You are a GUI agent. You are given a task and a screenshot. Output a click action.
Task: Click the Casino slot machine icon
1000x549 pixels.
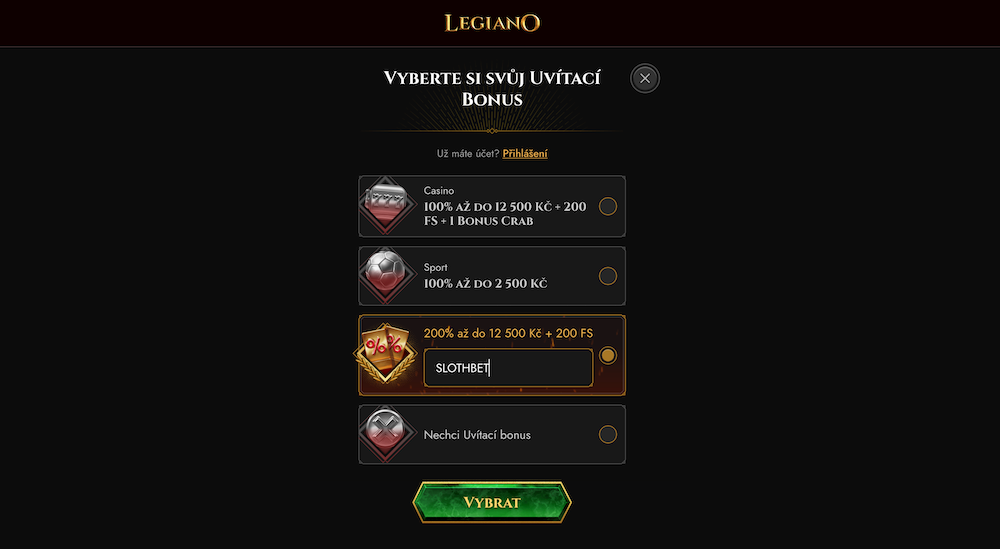pos(386,205)
